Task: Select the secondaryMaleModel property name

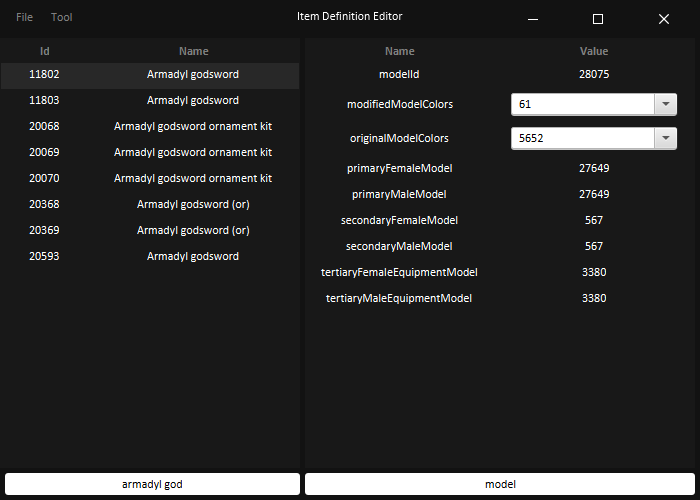Action: coord(399,246)
